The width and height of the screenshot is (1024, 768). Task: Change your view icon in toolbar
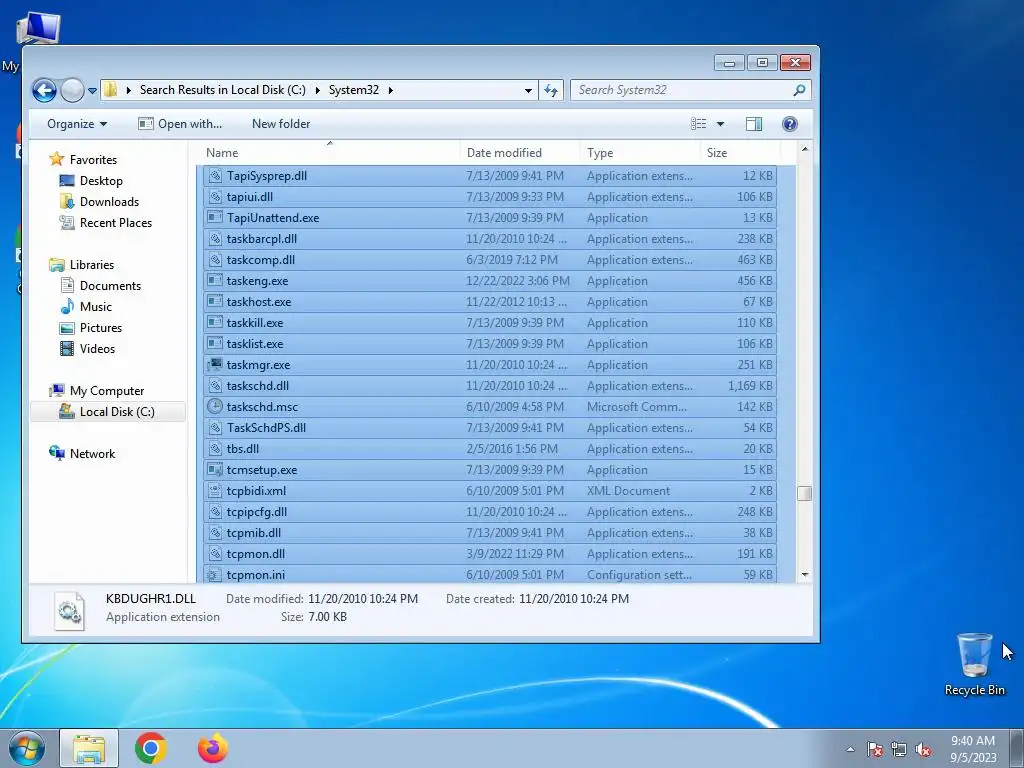699,124
